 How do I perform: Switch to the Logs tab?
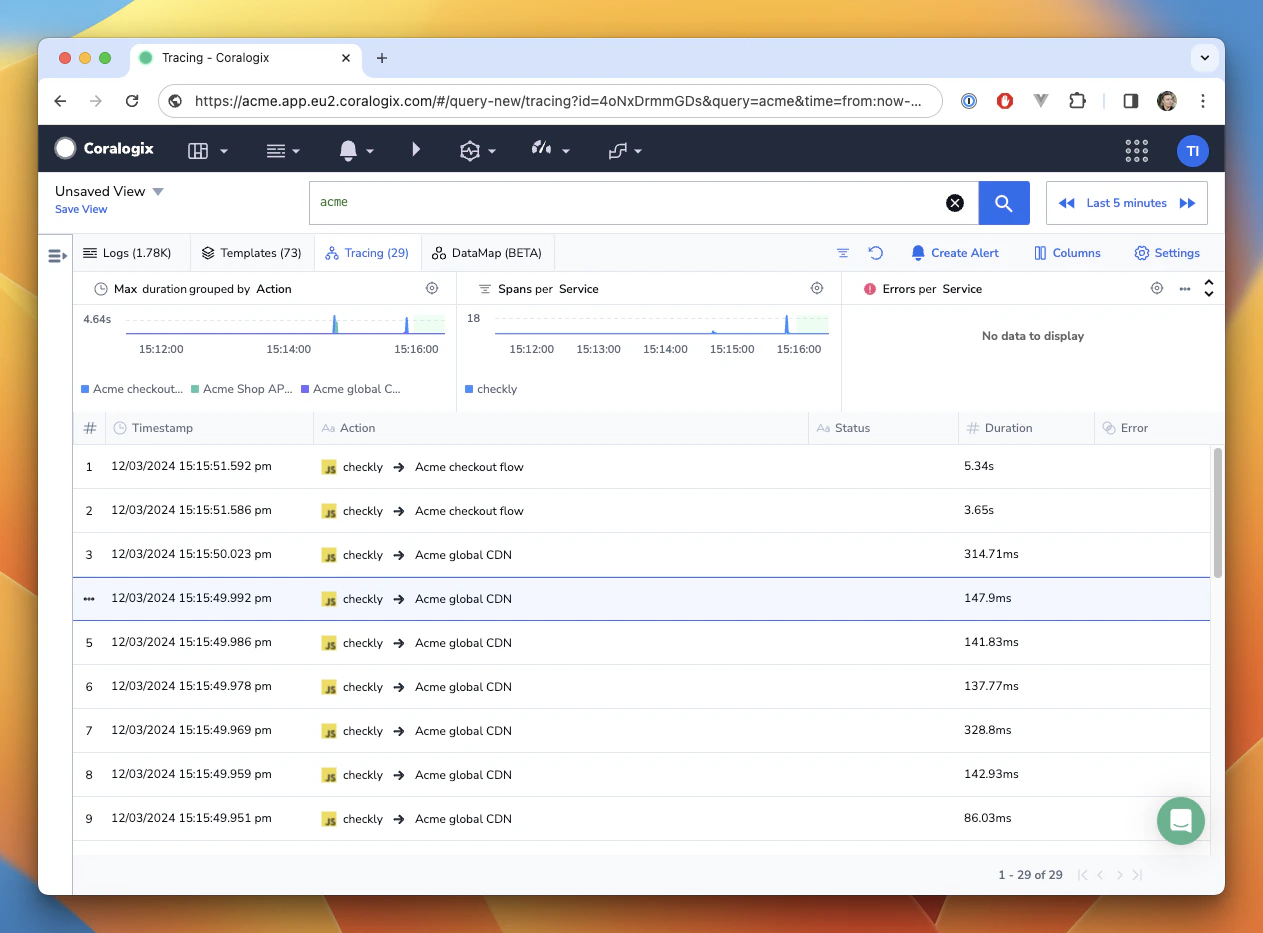pyautogui.click(x=127, y=253)
